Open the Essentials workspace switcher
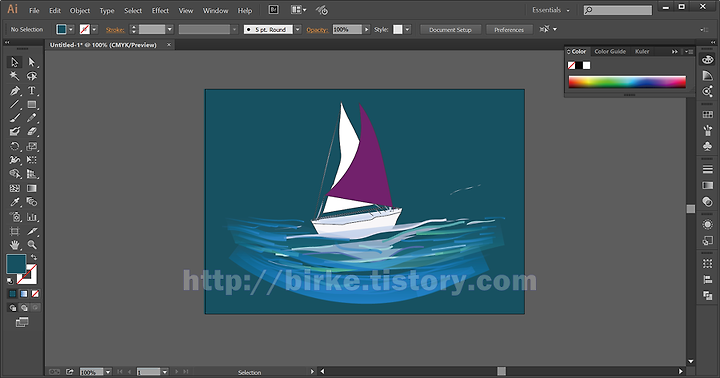 [x=551, y=10]
